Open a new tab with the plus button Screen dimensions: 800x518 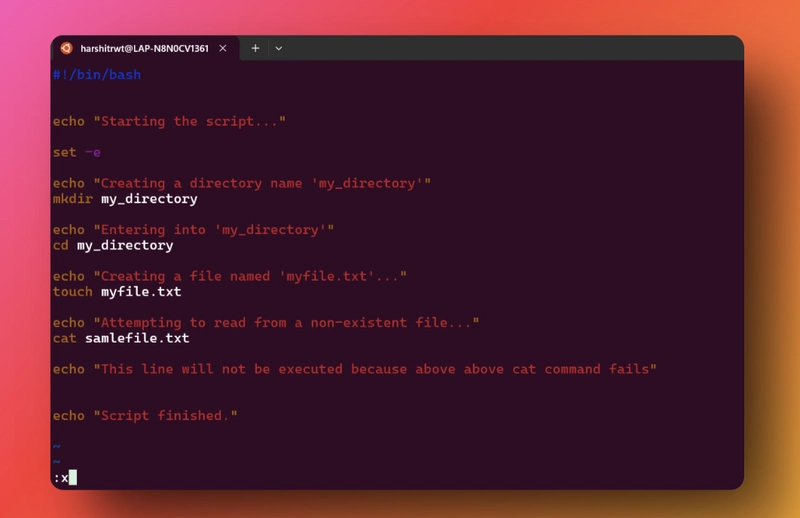(255, 48)
